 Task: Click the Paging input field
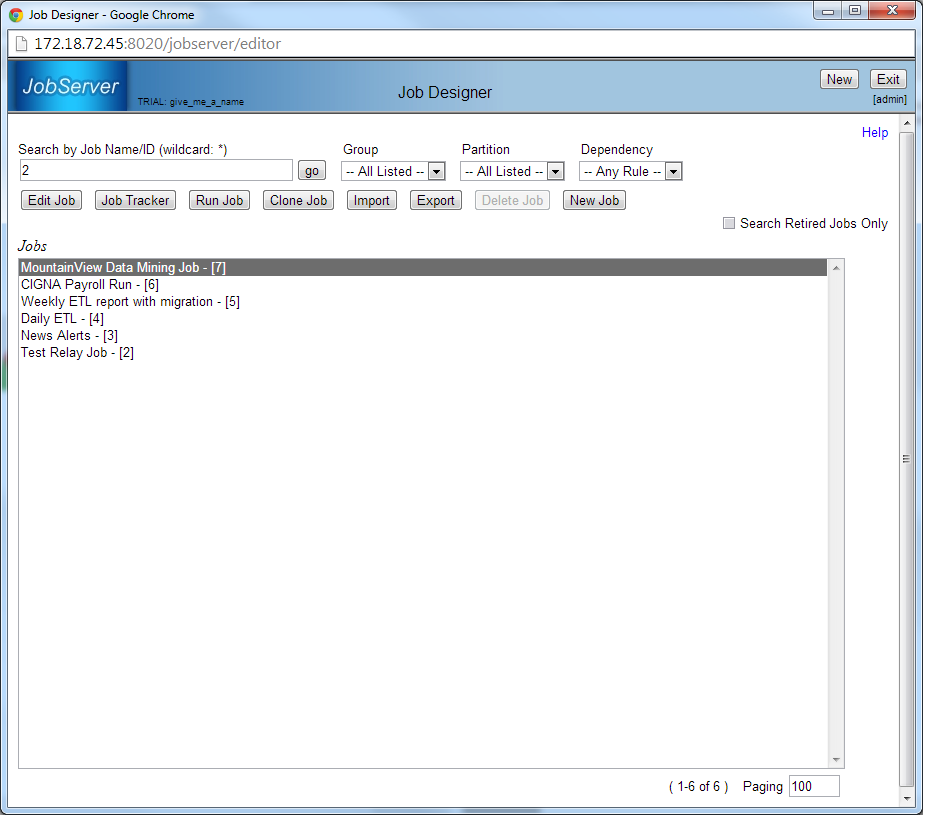coord(813,787)
